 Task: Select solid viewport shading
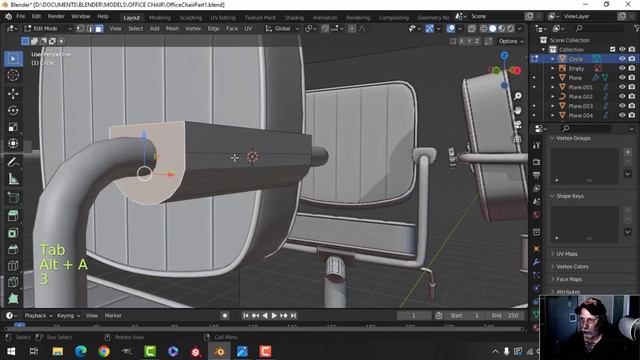click(x=493, y=29)
